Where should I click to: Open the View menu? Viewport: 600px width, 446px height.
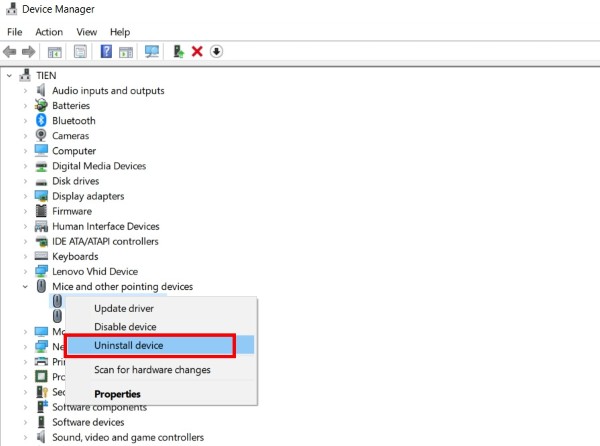coord(86,32)
